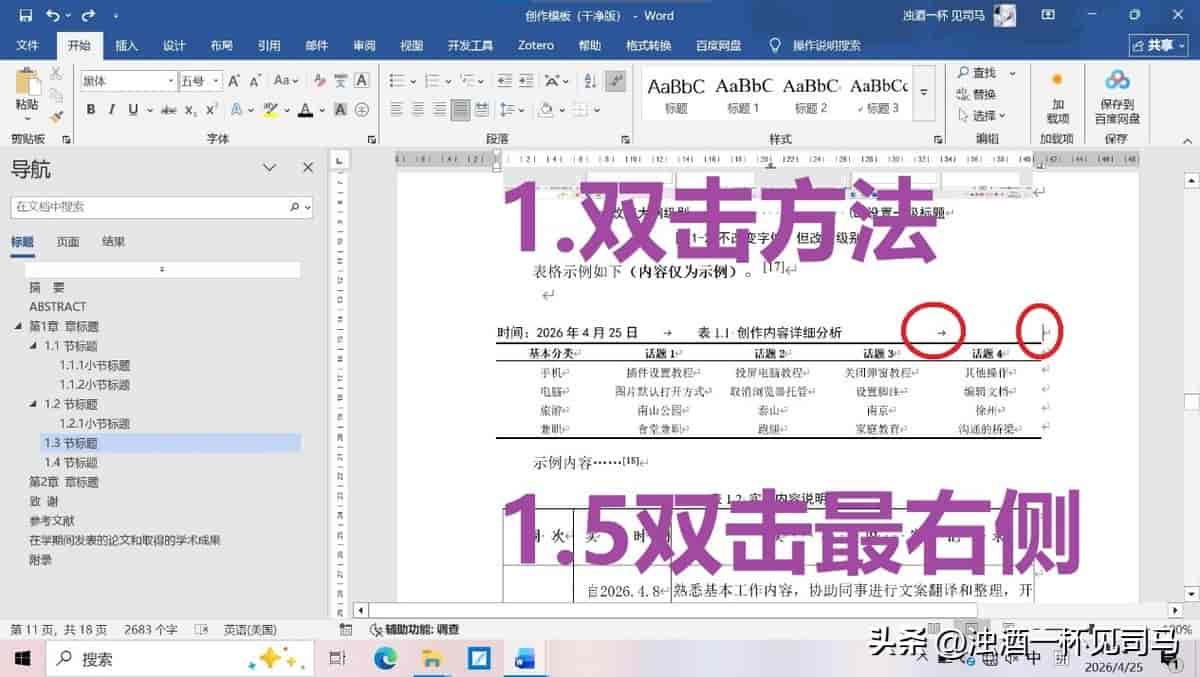Click the Undo arrow in title bar
Image resolution: width=1200 pixels, height=677 pixels.
click(x=52, y=15)
